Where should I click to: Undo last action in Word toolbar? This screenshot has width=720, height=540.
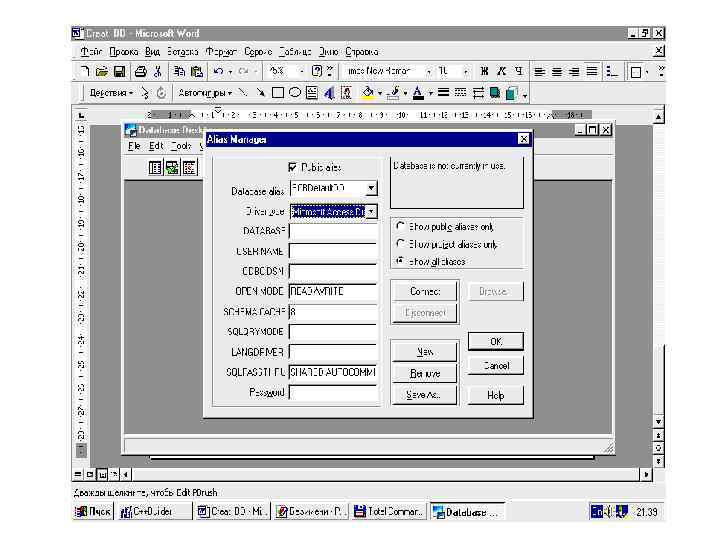(x=218, y=71)
